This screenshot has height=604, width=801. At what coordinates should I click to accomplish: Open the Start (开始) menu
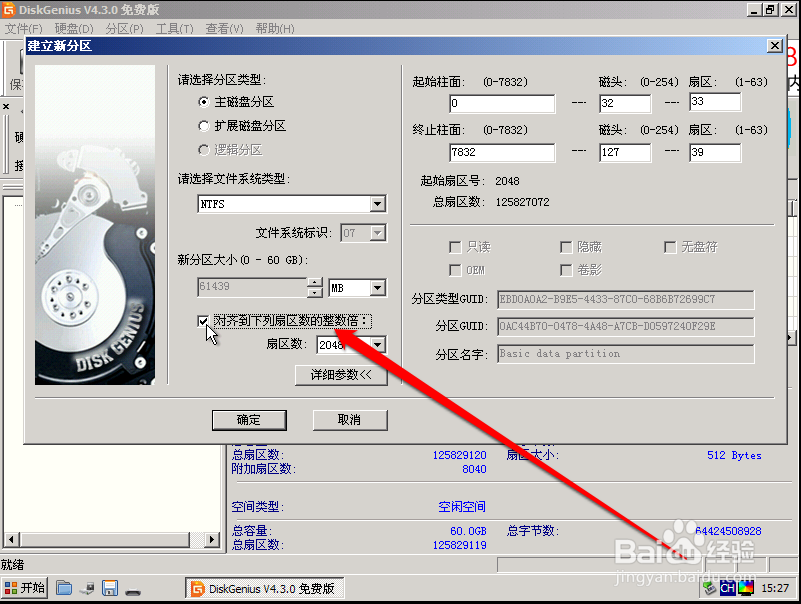pos(22,588)
